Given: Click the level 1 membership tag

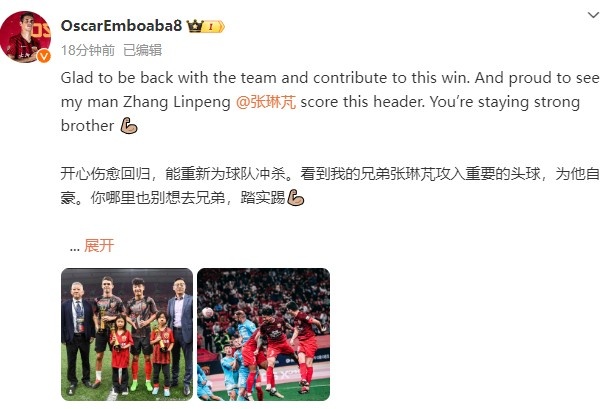Looking at the screenshot, I should [214, 26].
